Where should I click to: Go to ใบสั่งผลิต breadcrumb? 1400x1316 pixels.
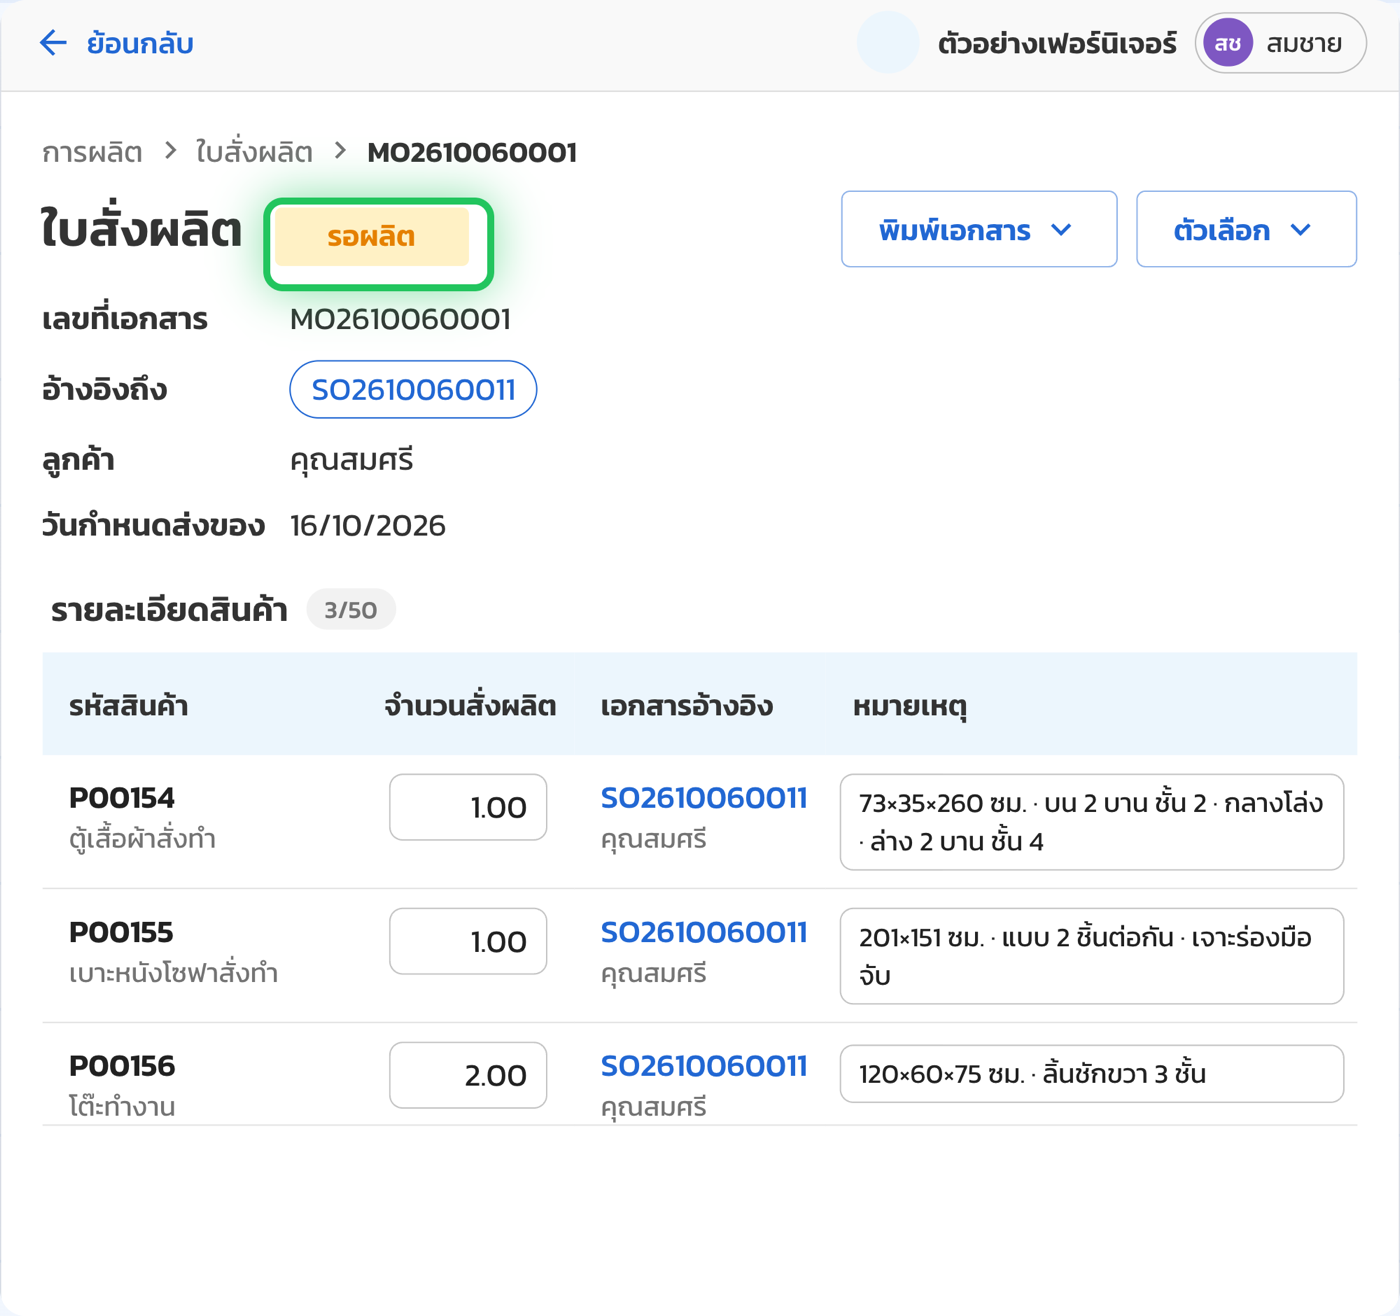coord(254,152)
